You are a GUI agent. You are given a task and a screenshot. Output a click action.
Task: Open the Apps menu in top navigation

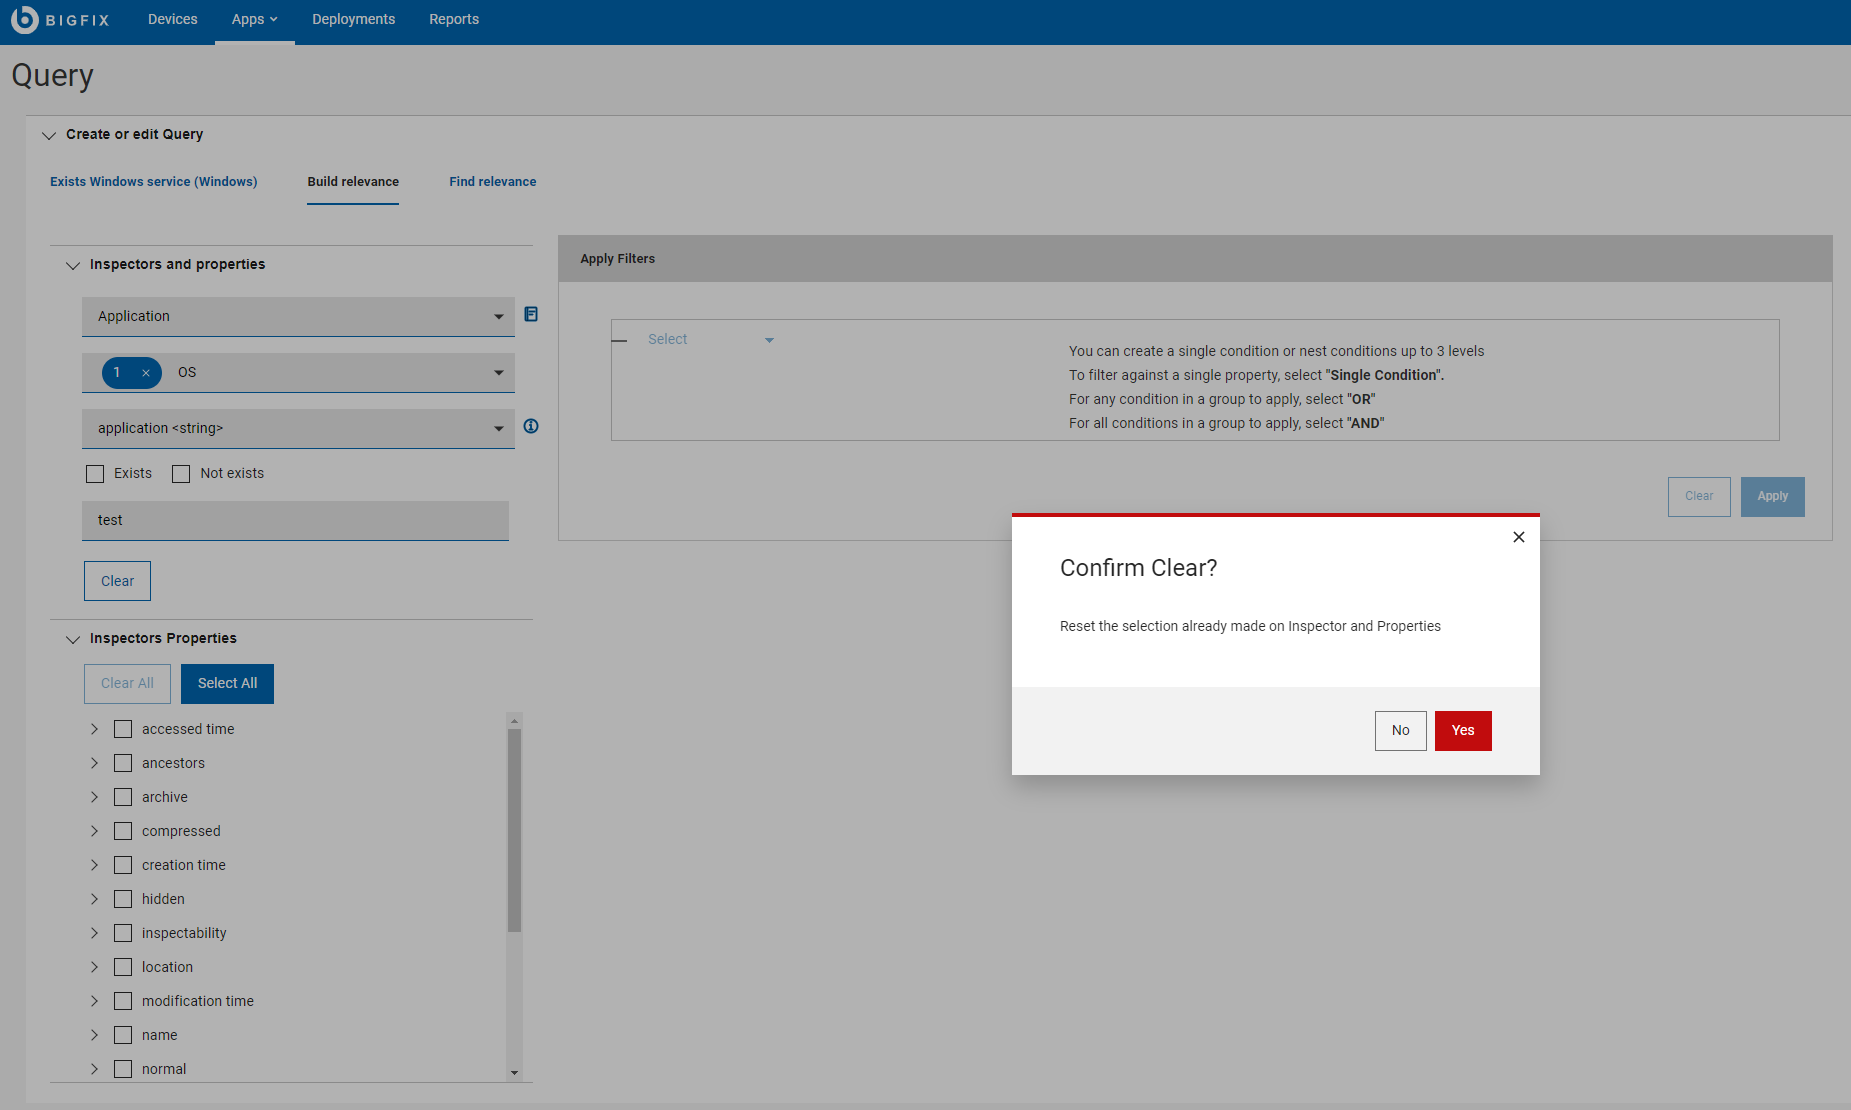coord(254,19)
